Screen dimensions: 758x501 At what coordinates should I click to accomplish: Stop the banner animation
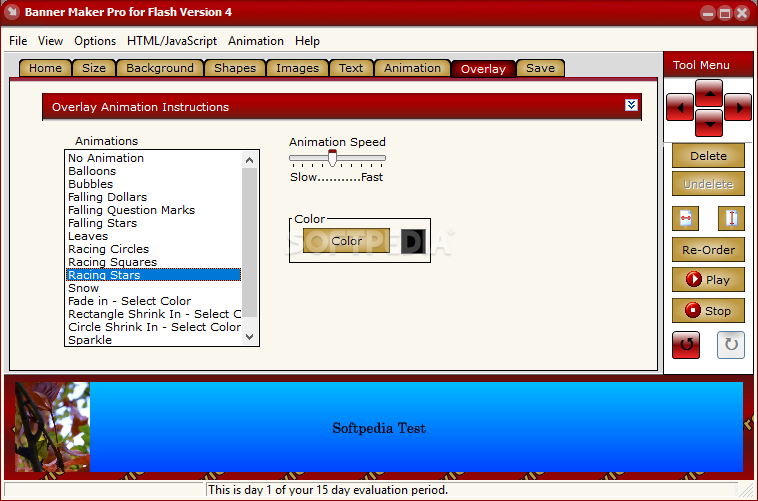708,310
